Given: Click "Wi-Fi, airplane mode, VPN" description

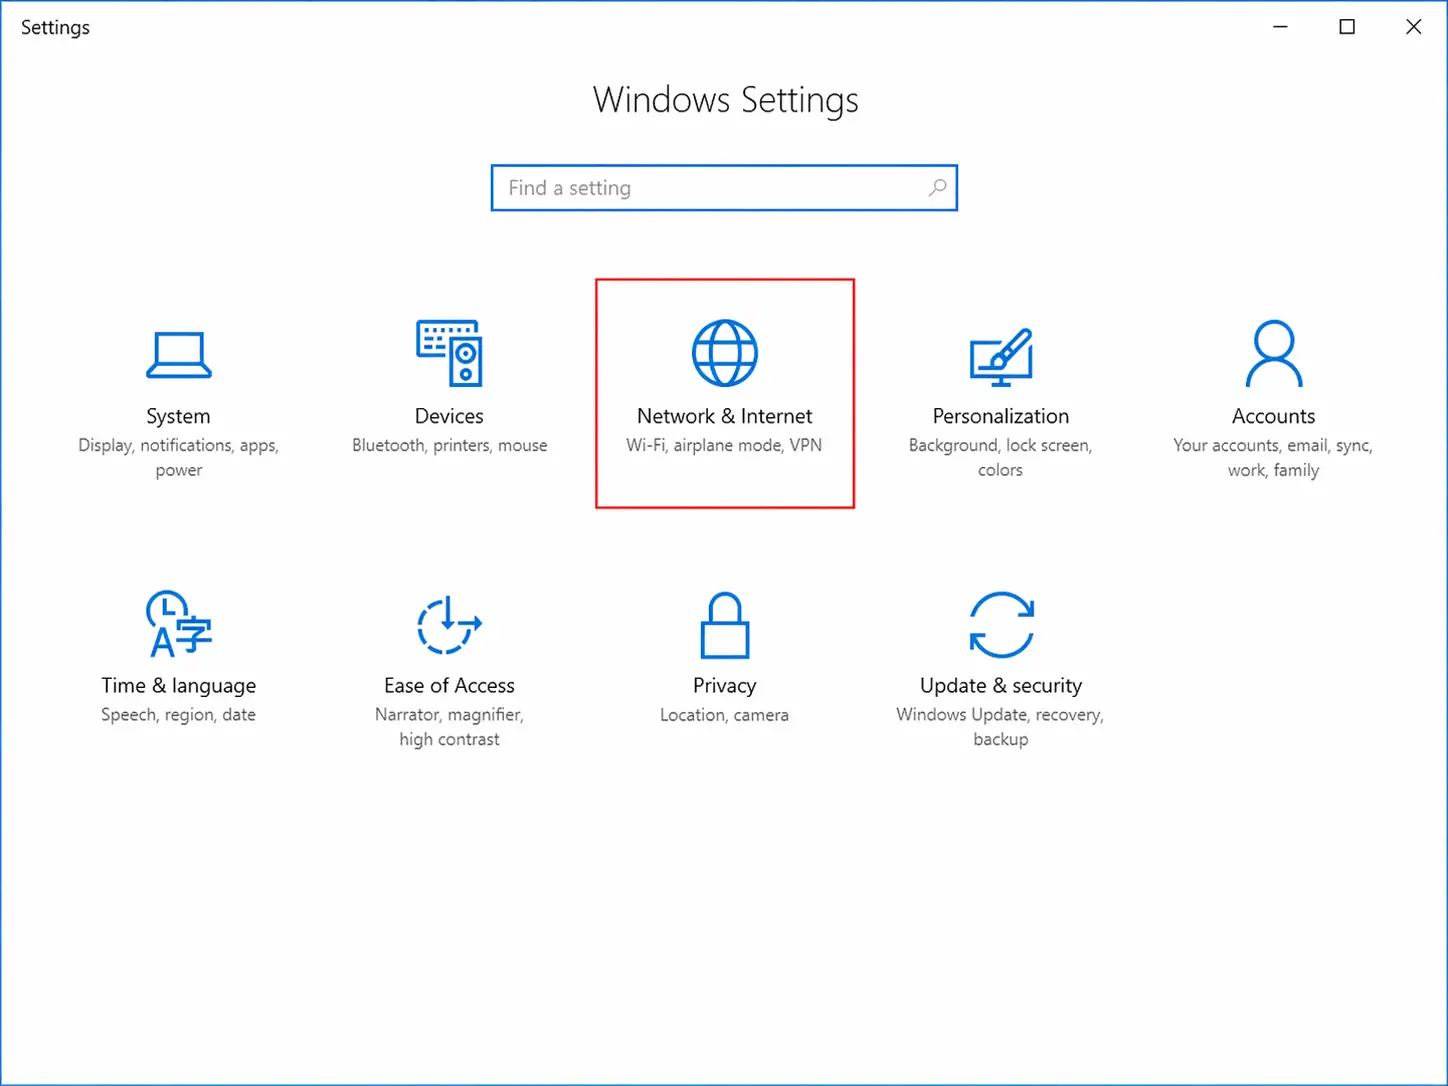Looking at the screenshot, I should [725, 446].
